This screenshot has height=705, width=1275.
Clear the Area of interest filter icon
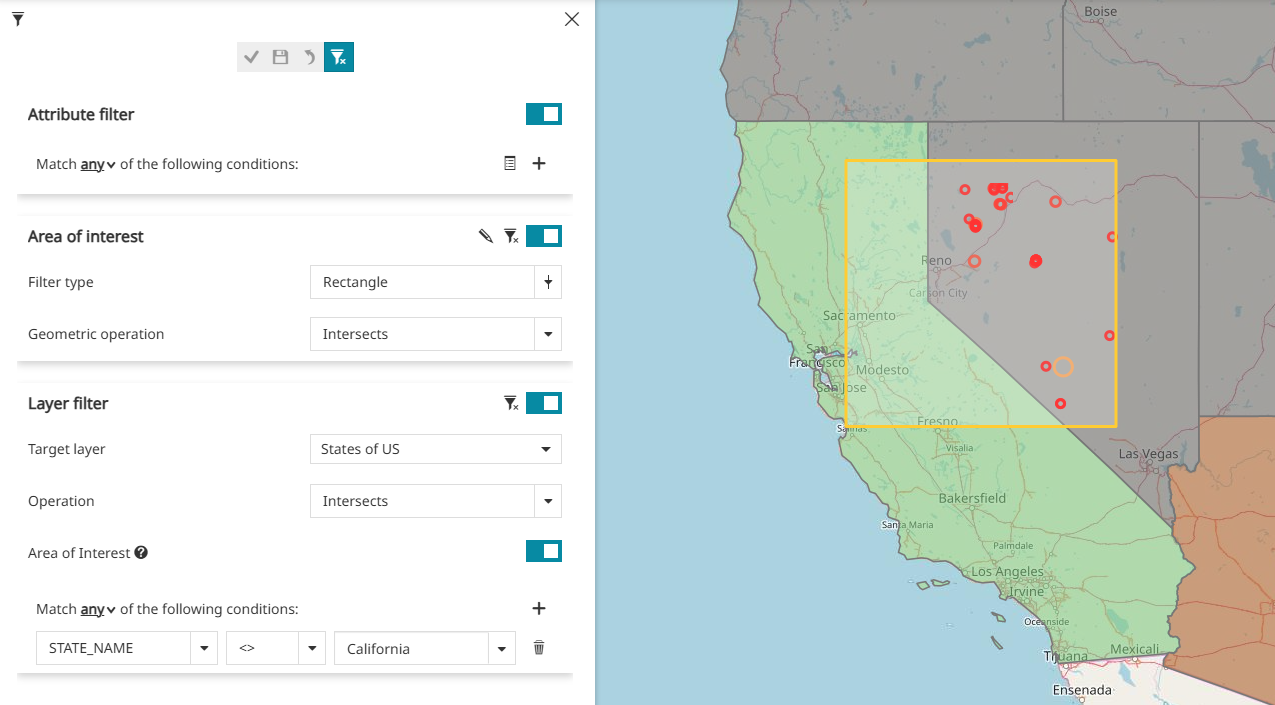click(x=511, y=236)
